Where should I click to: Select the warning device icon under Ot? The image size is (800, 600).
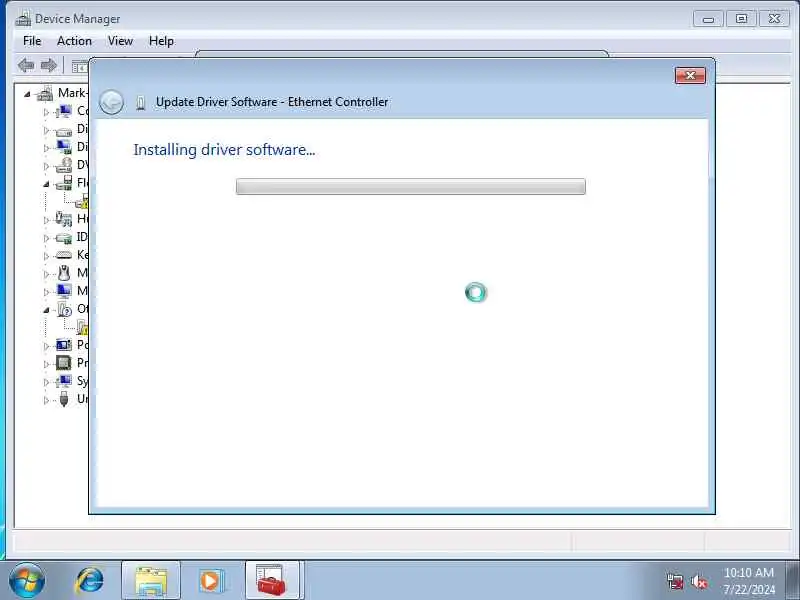[83, 327]
